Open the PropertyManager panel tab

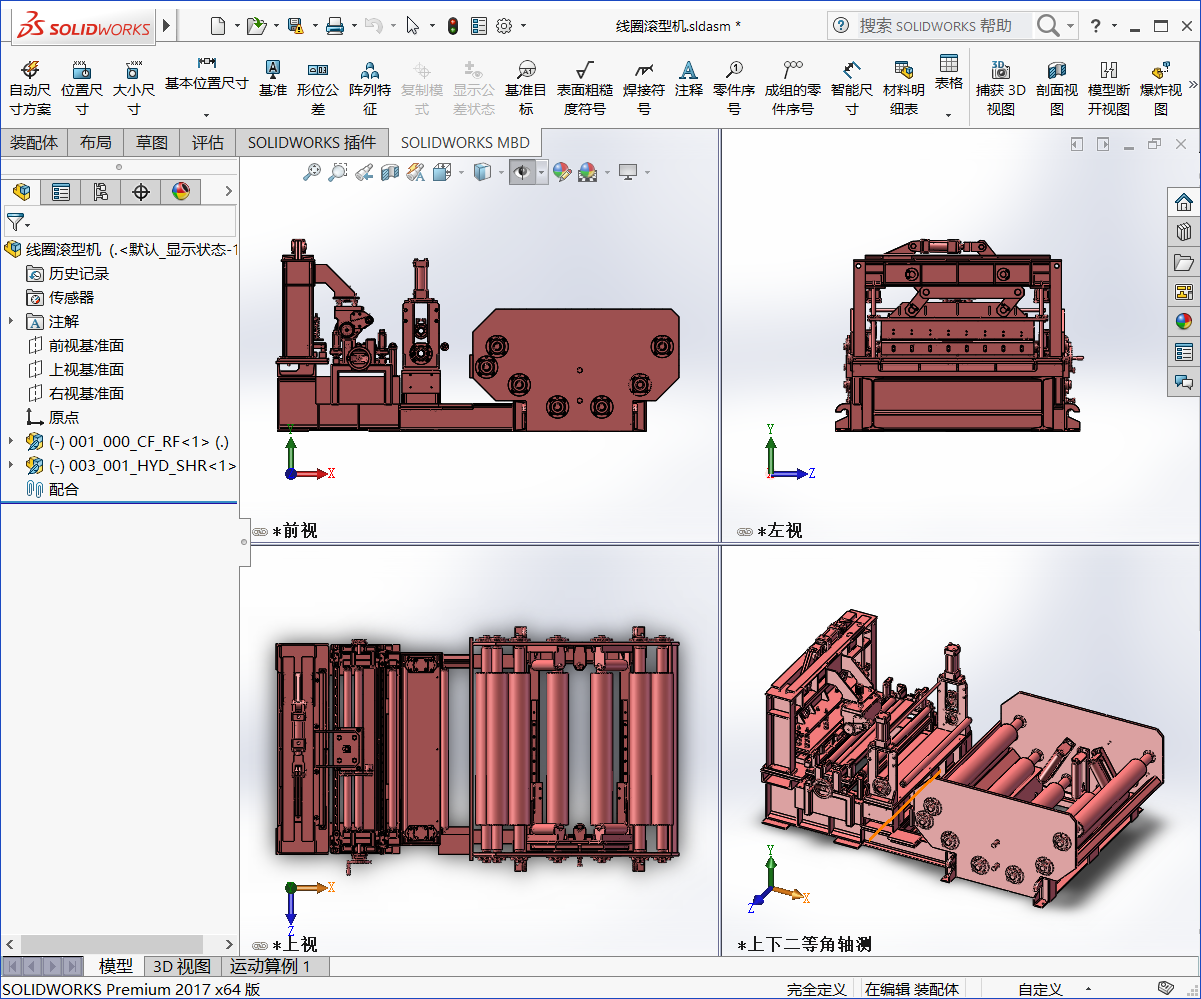pos(61,192)
